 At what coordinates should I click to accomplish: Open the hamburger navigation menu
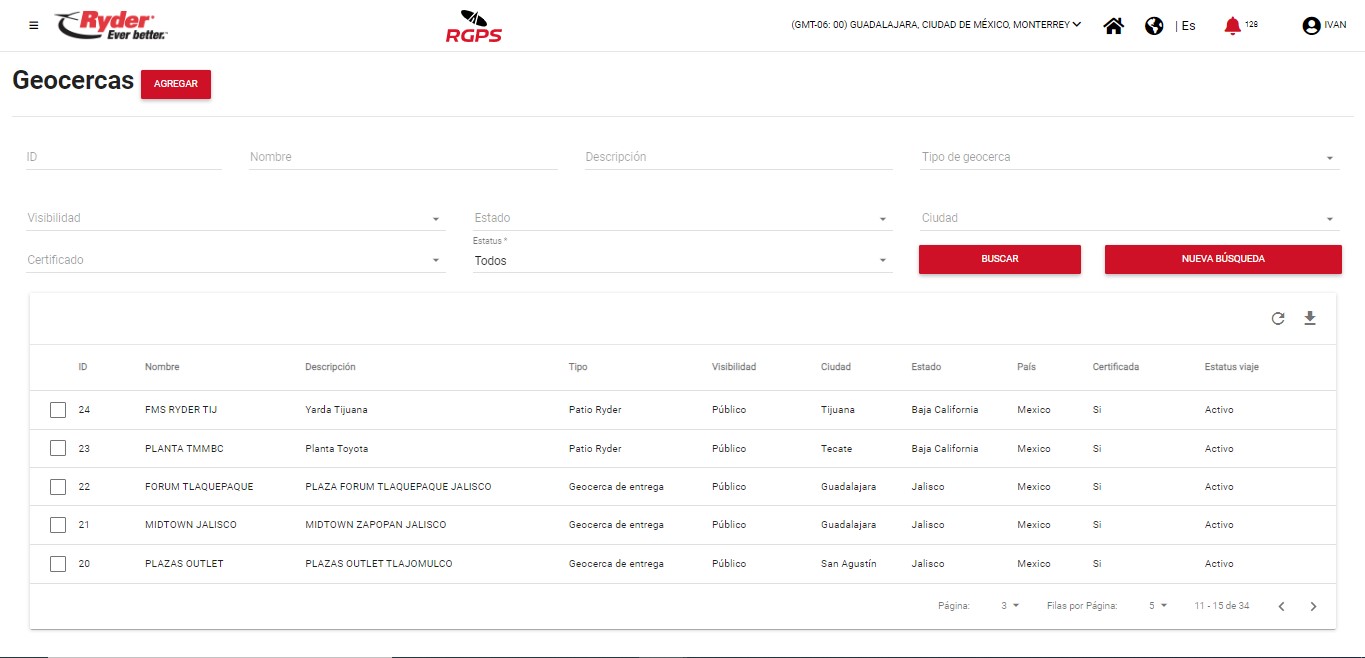point(34,26)
